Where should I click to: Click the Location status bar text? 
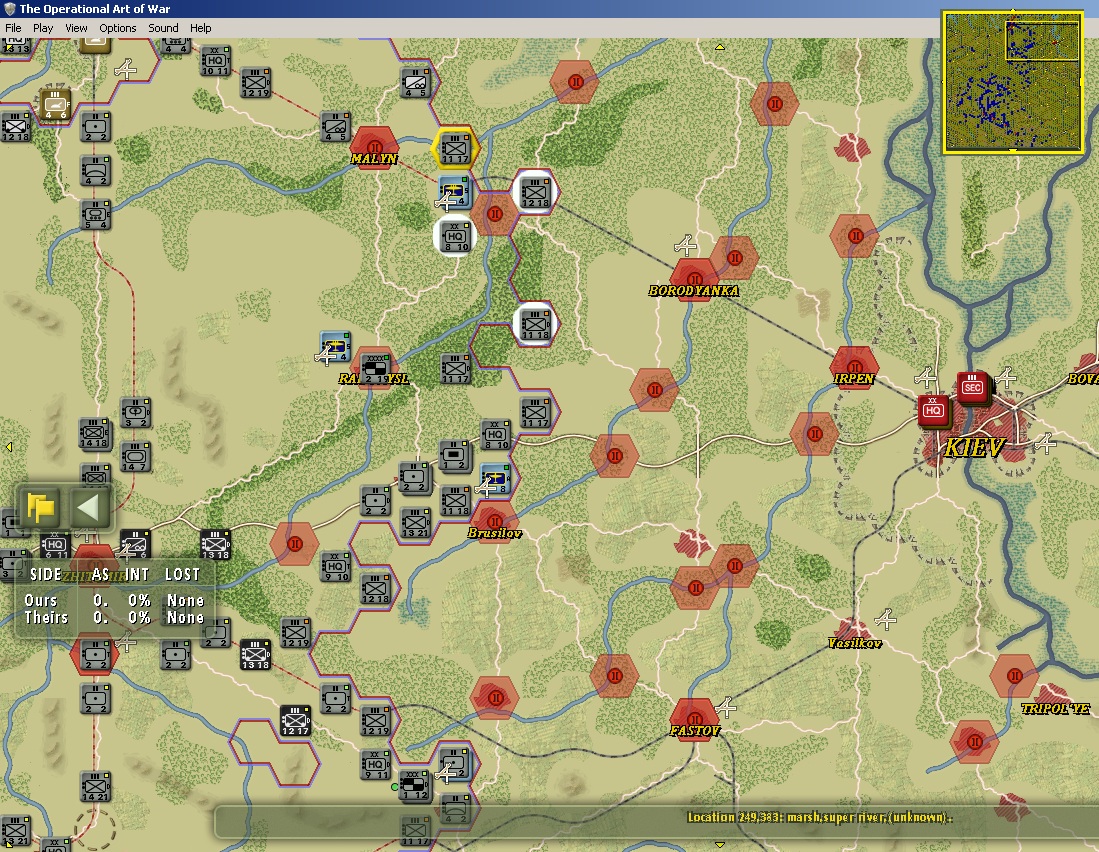coord(819,817)
